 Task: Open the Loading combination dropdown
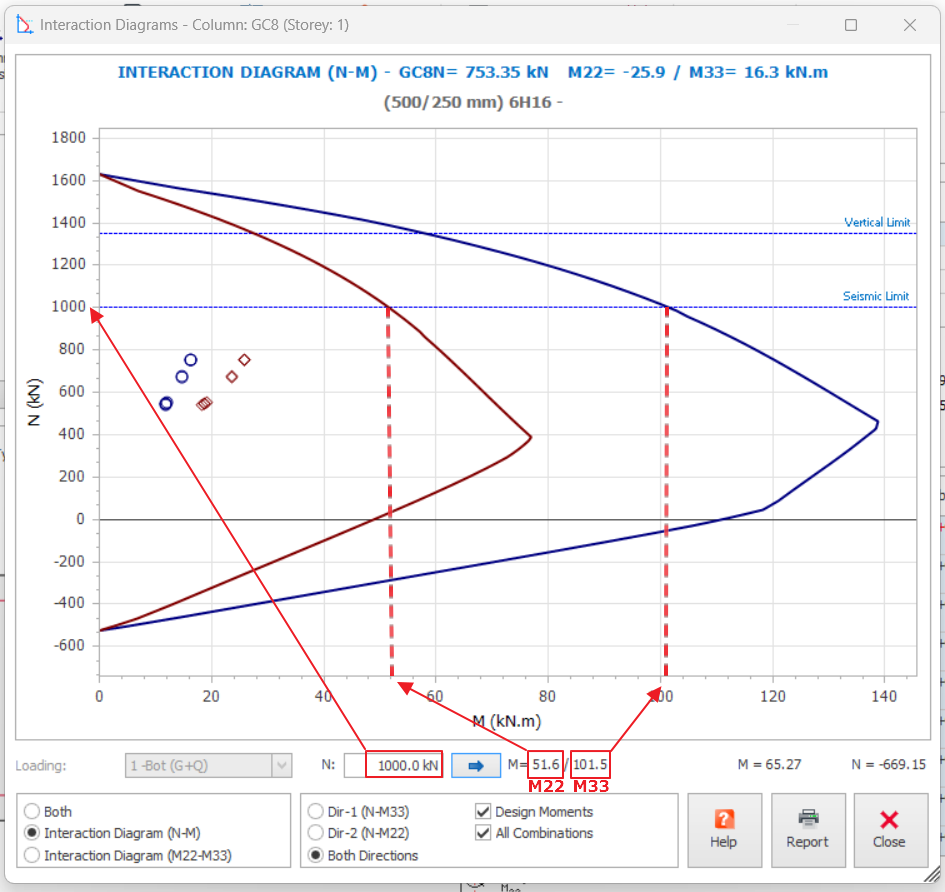click(282, 766)
